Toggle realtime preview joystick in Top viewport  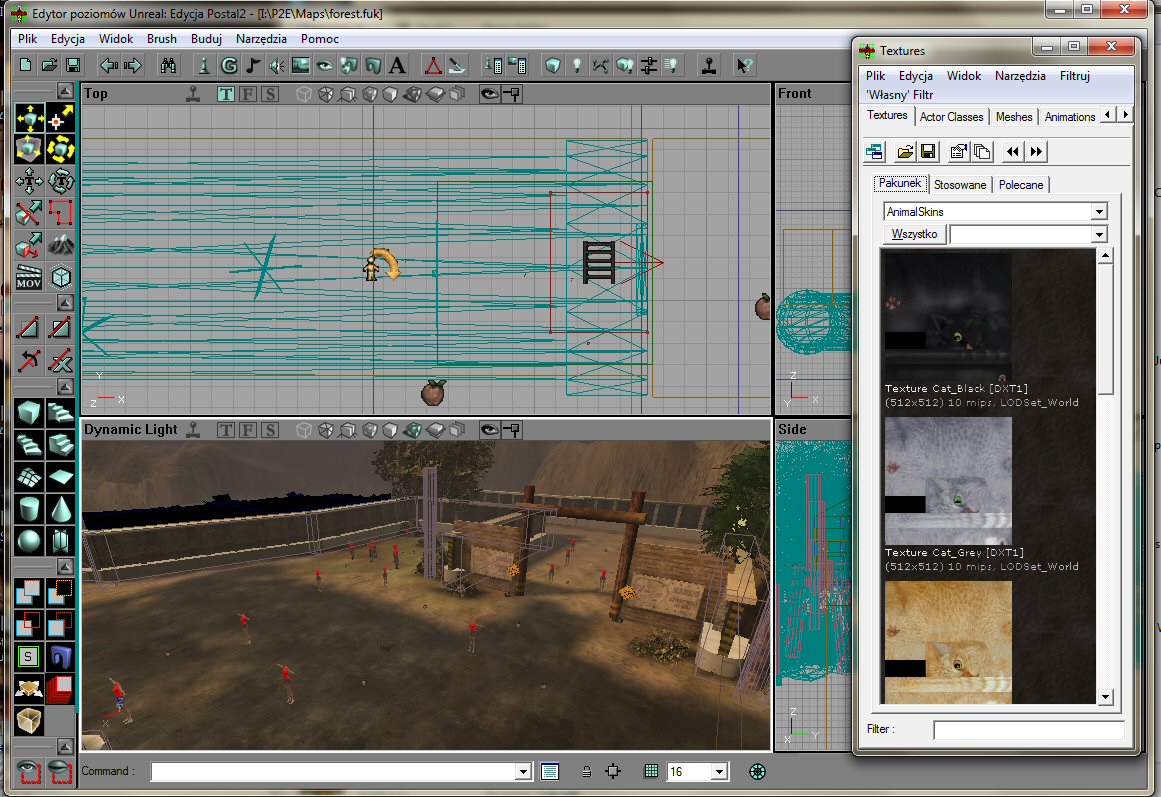tap(193, 94)
